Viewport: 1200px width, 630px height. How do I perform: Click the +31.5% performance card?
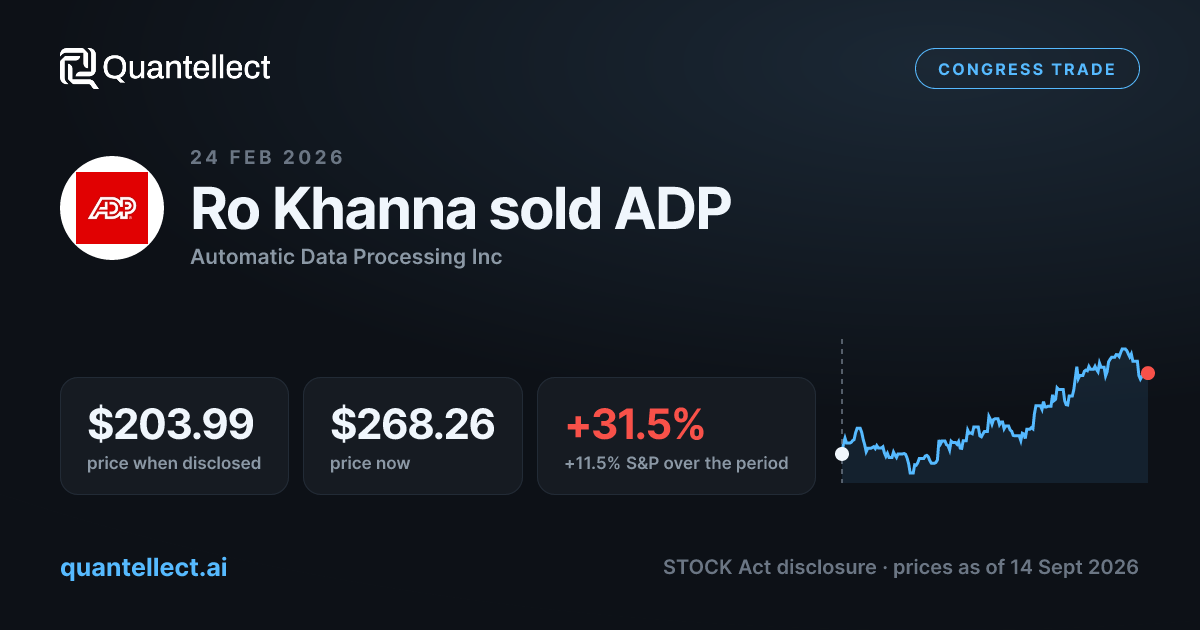[676, 435]
